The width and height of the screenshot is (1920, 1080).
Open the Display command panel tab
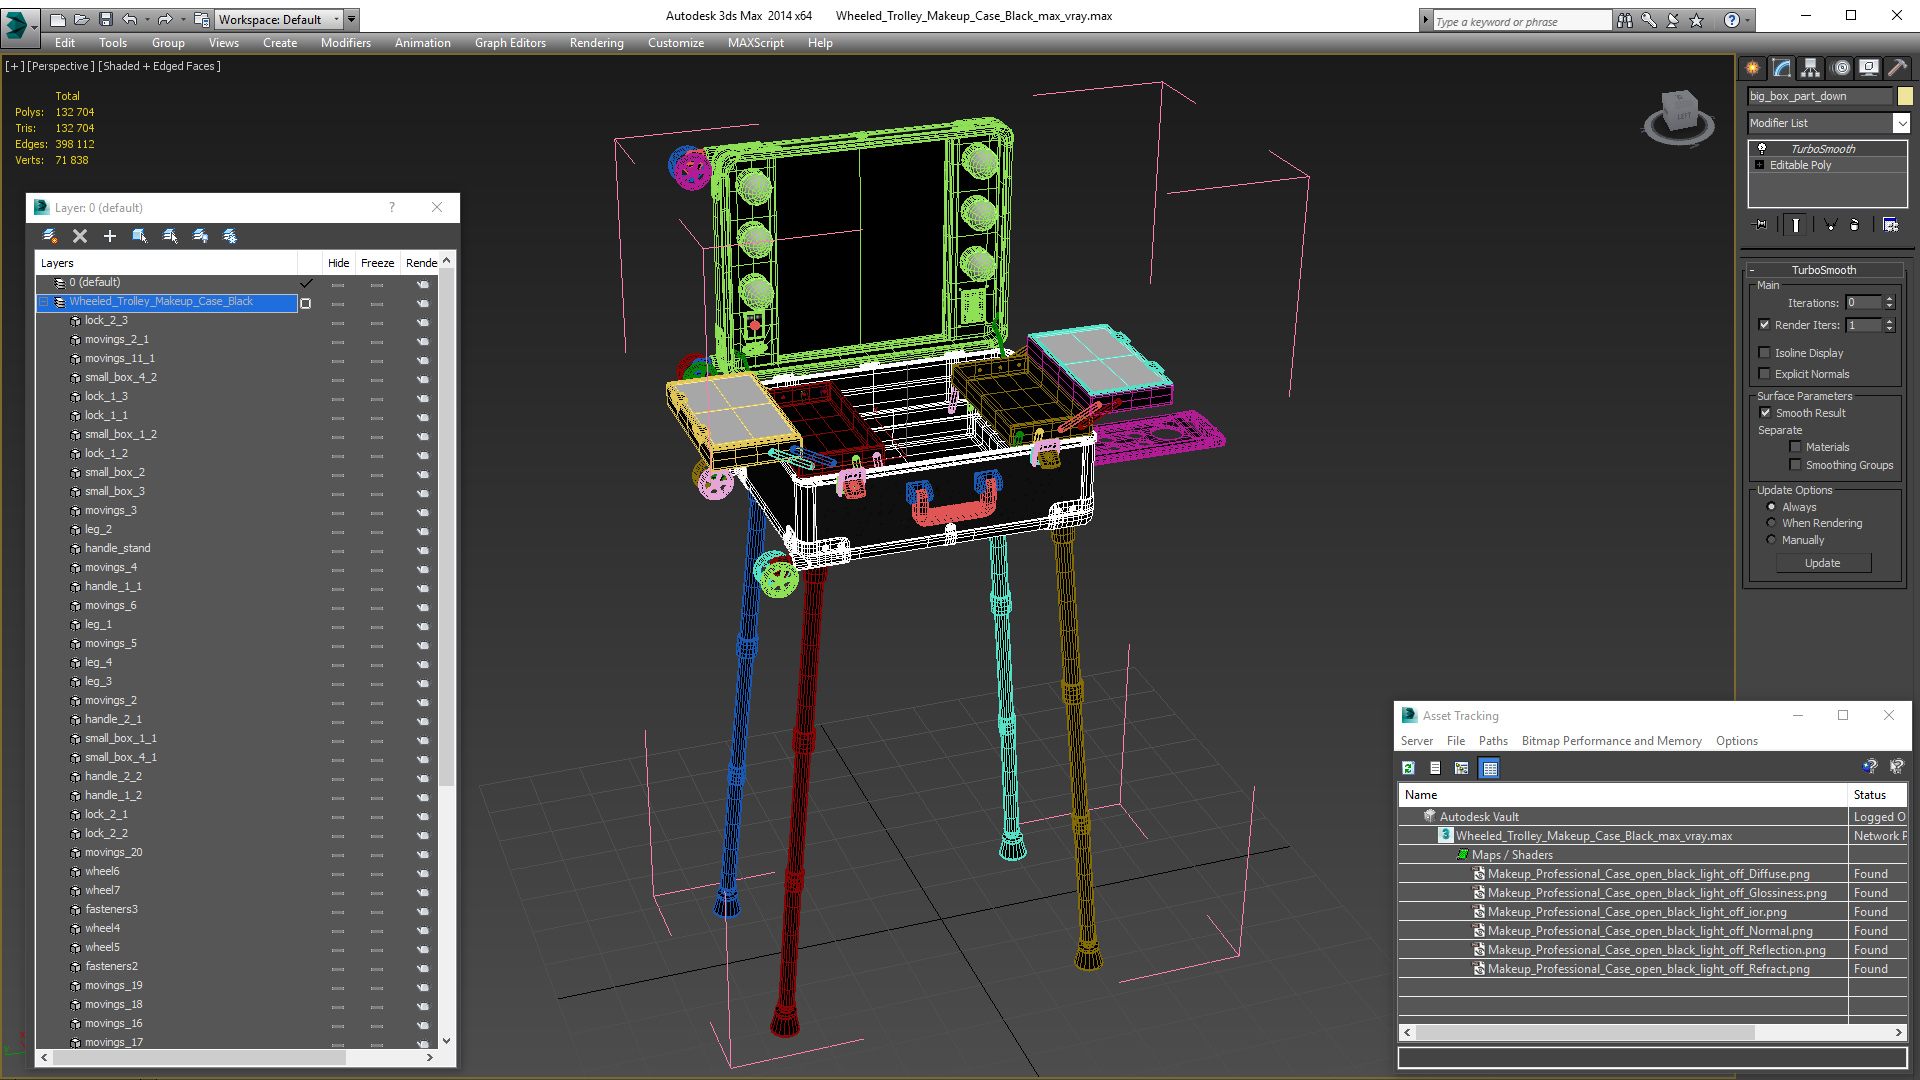[x=1869, y=68]
